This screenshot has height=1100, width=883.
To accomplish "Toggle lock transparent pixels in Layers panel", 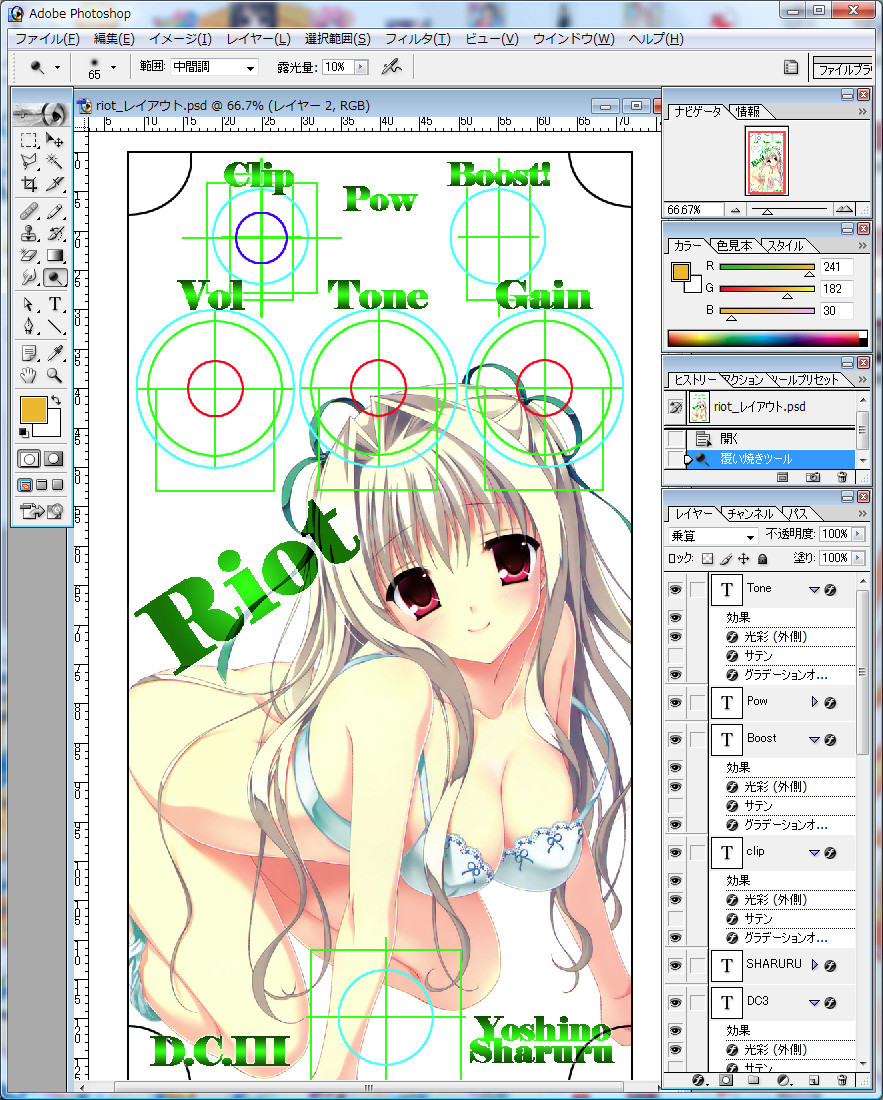I will tap(708, 558).
